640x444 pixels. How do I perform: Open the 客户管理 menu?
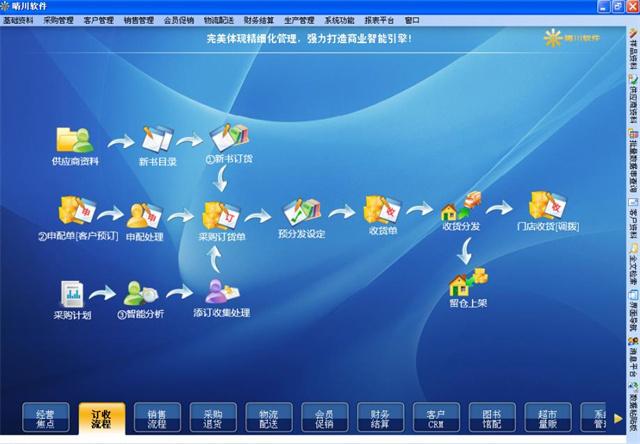tap(98, 20)
